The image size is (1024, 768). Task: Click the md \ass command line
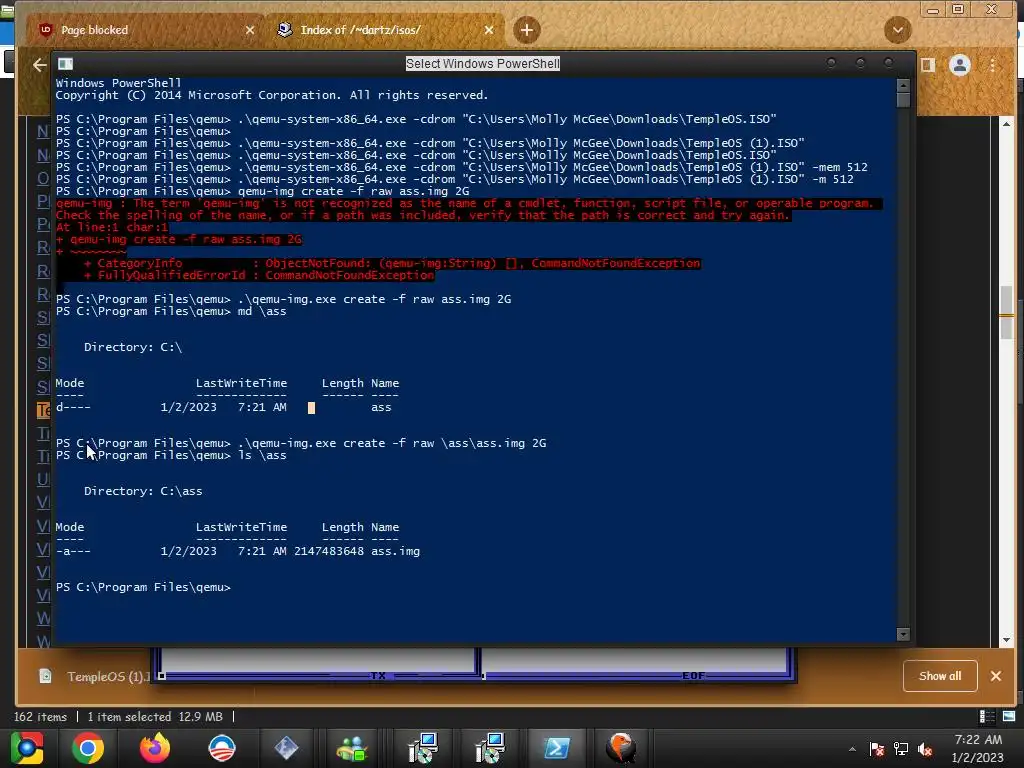tap(171, 312)
